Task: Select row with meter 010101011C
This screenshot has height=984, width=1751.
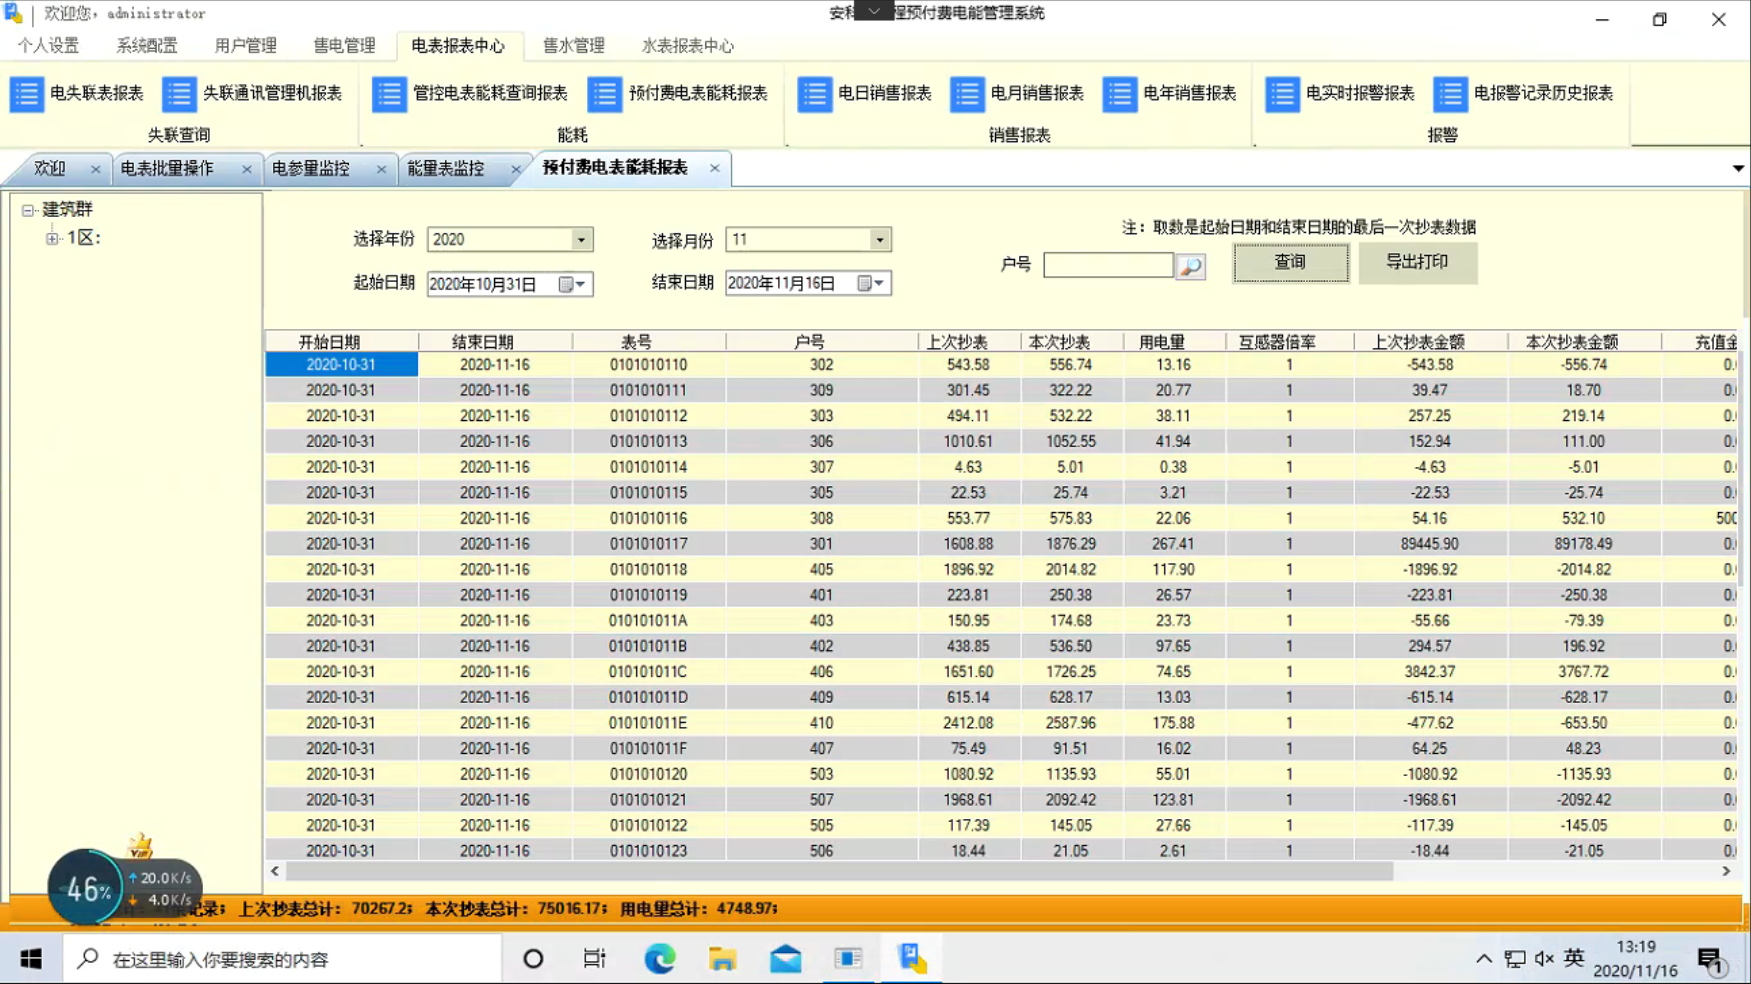Action: [x=1000, y=672]
